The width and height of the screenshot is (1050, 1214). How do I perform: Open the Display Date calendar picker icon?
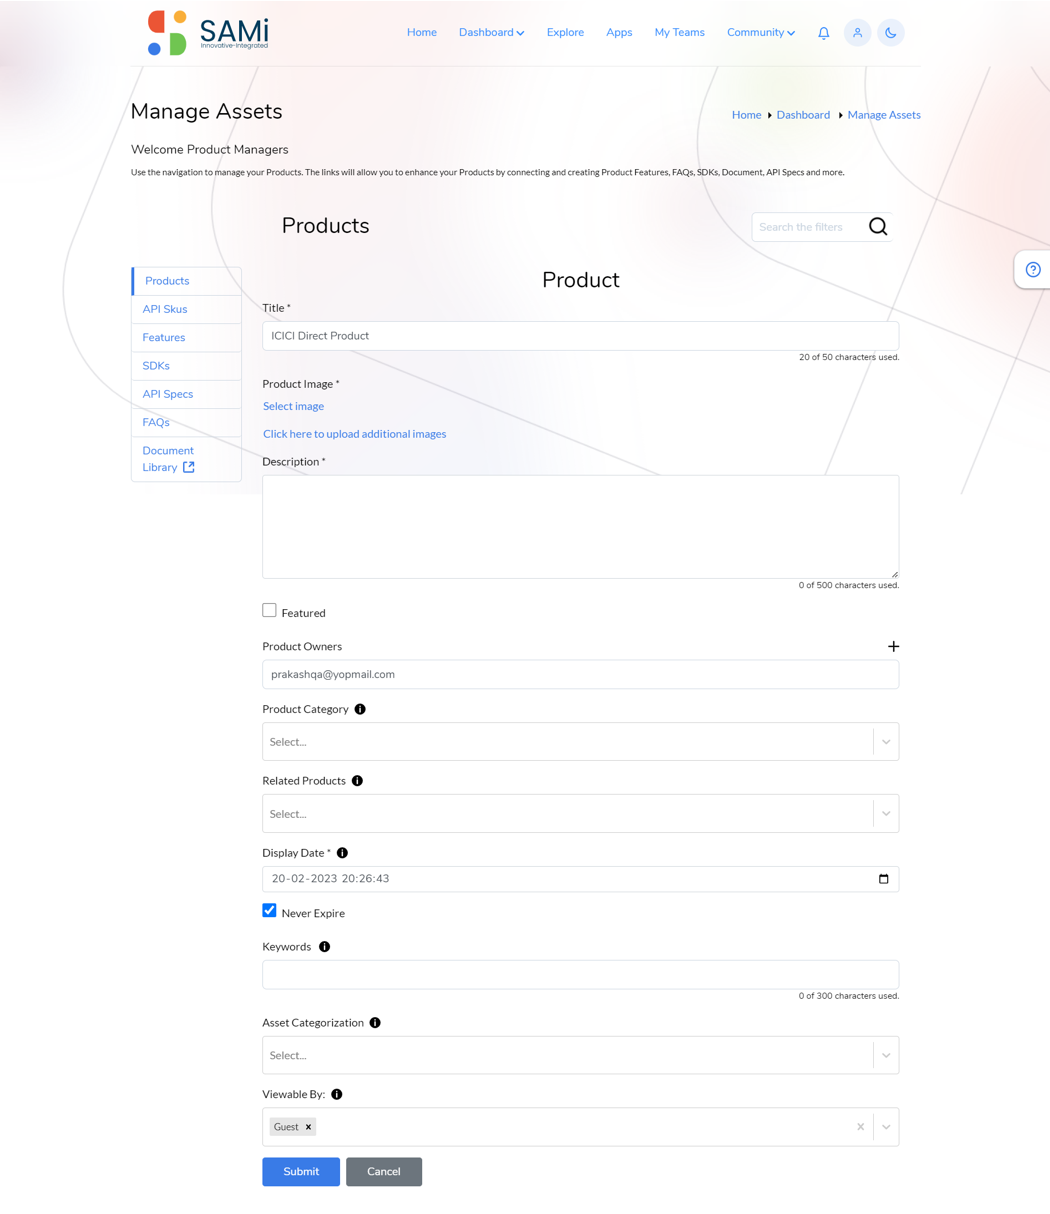(883, 879)
